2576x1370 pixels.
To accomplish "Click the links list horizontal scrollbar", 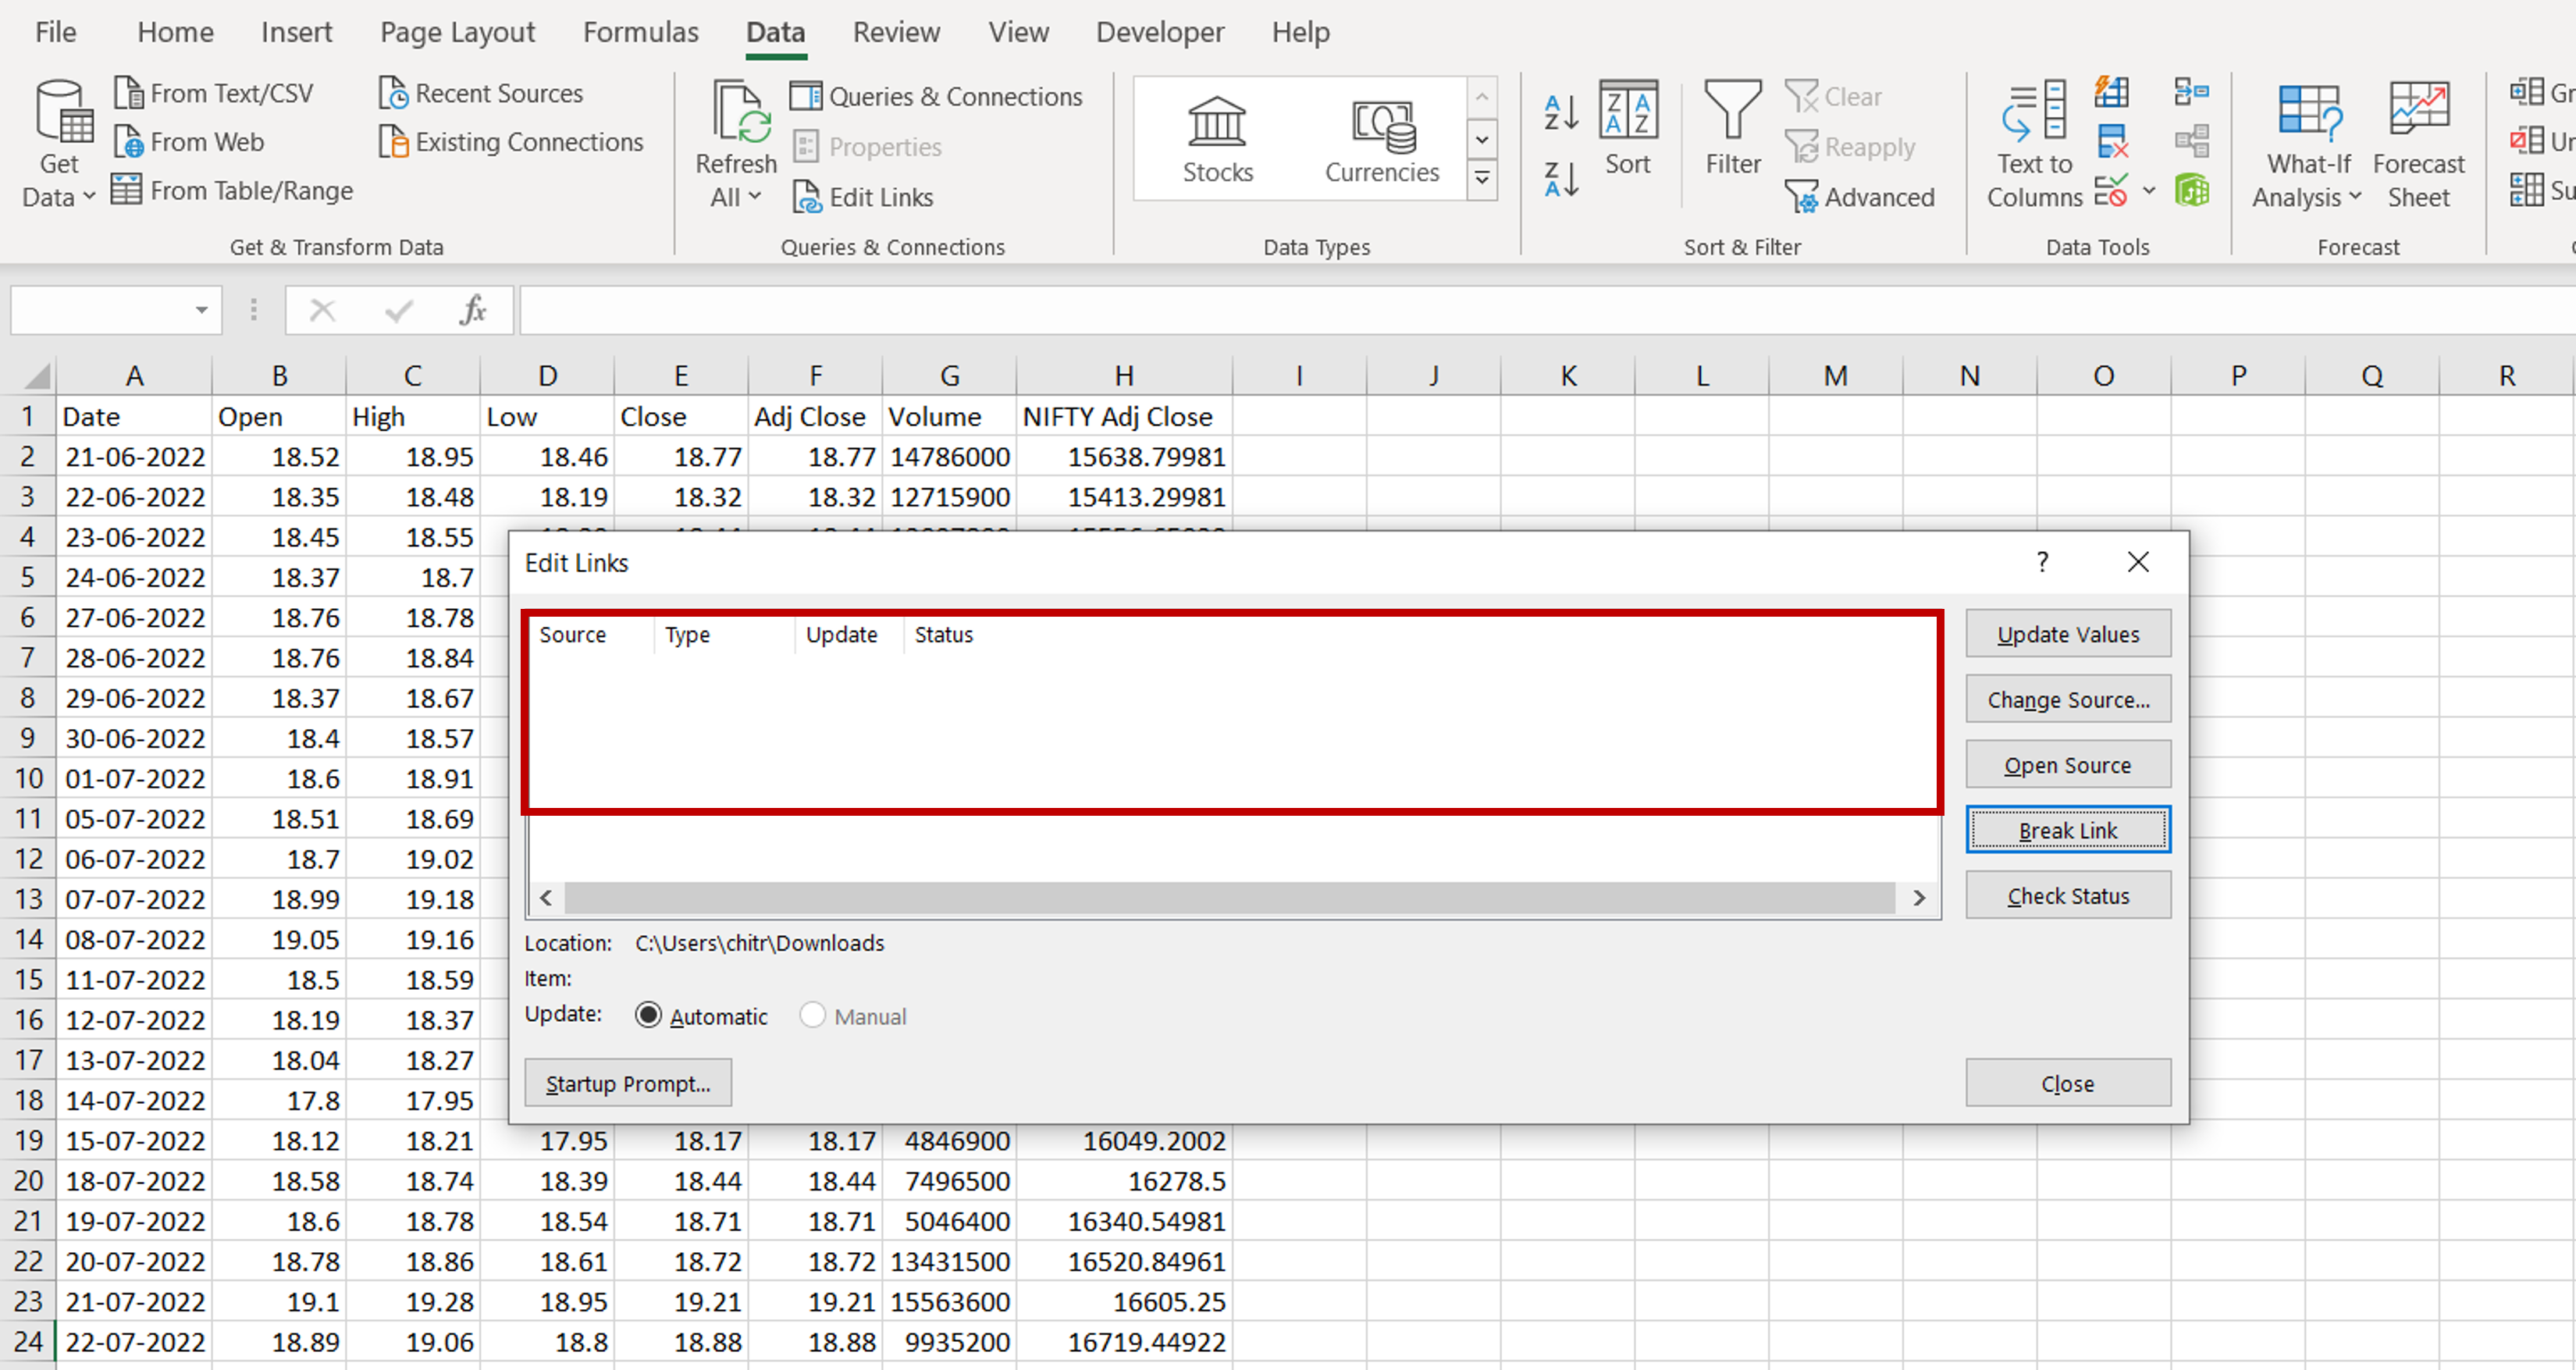I will coord(1231,897).
